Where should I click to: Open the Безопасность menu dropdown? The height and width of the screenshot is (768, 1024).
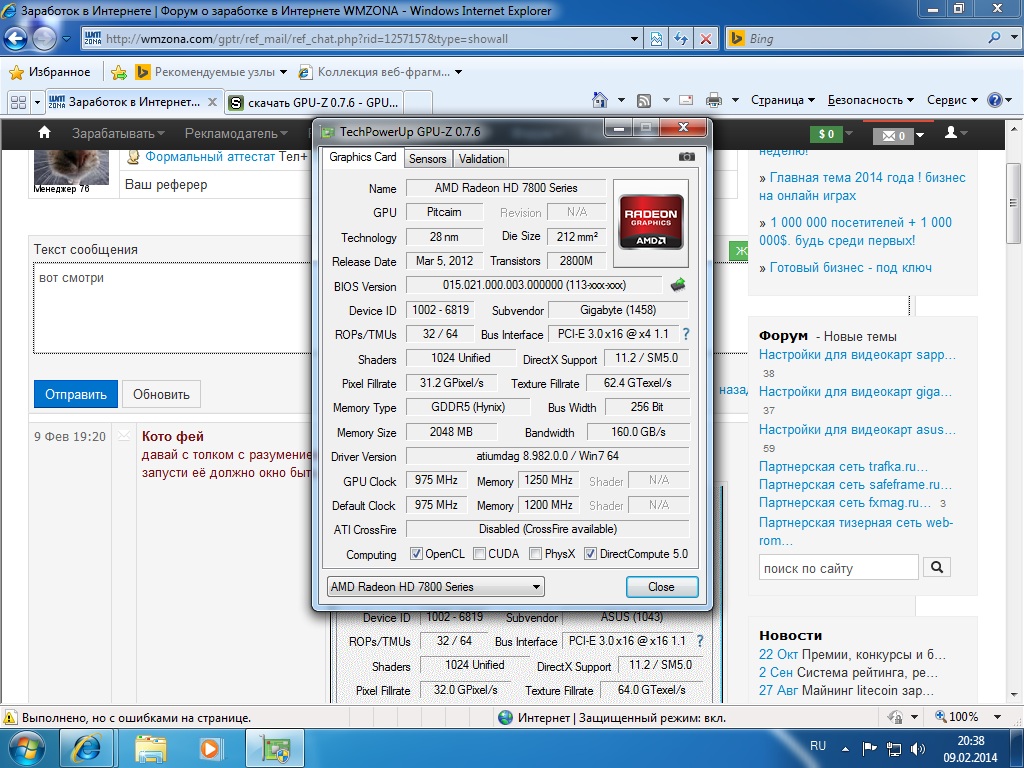(870, 100)
